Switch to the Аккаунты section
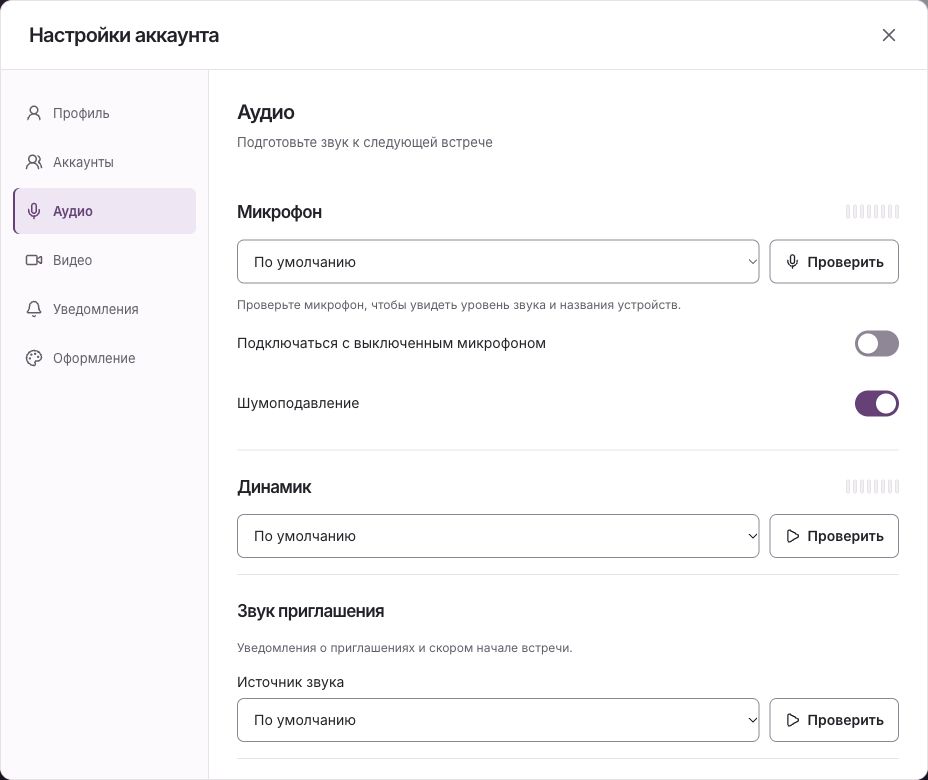Viewport: 928px width, 780px height. pos(105,162)
